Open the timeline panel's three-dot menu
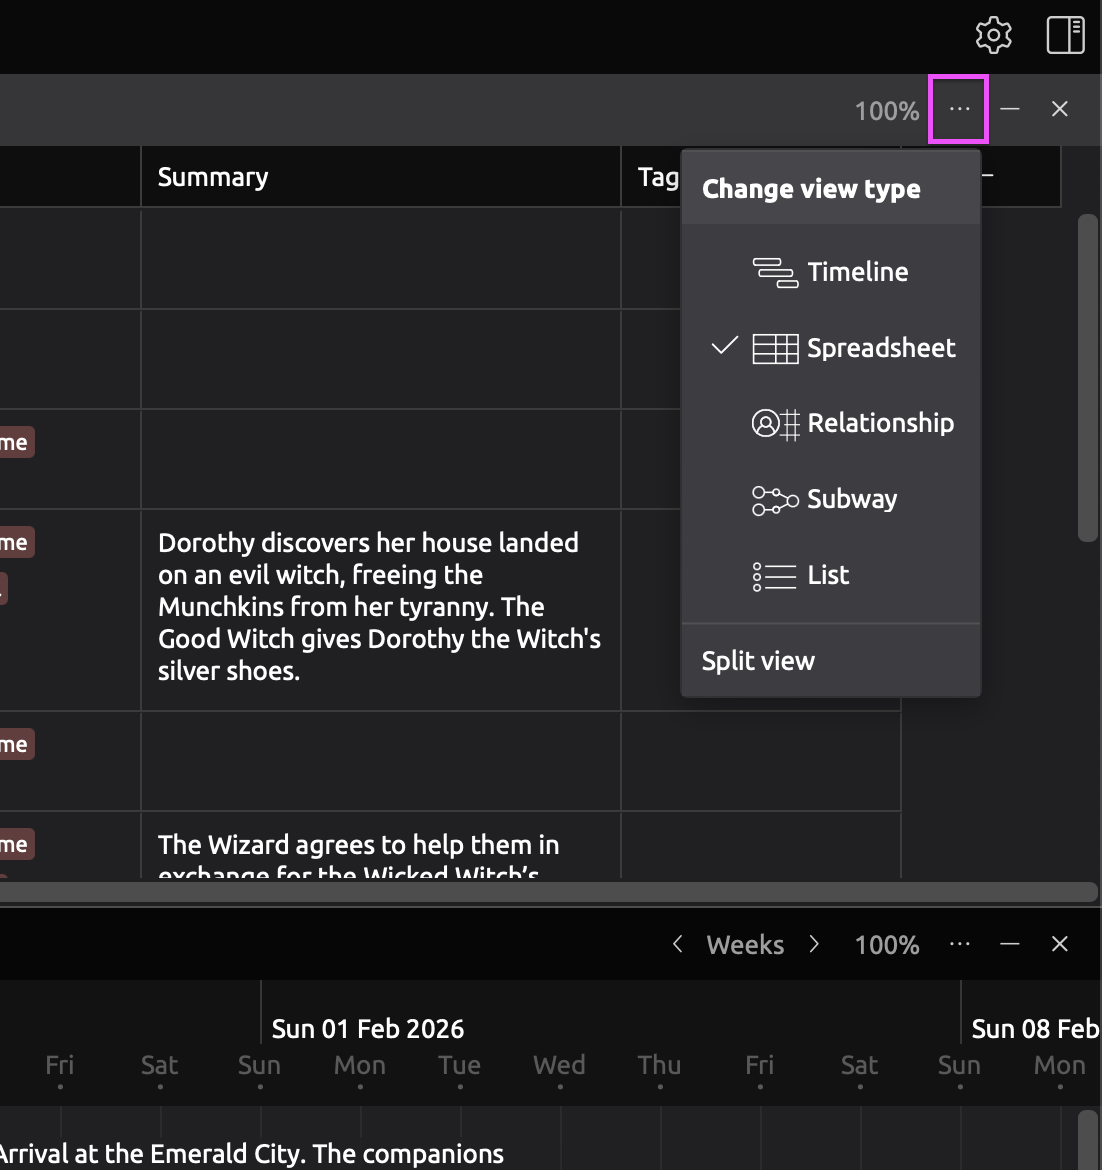 959,944
